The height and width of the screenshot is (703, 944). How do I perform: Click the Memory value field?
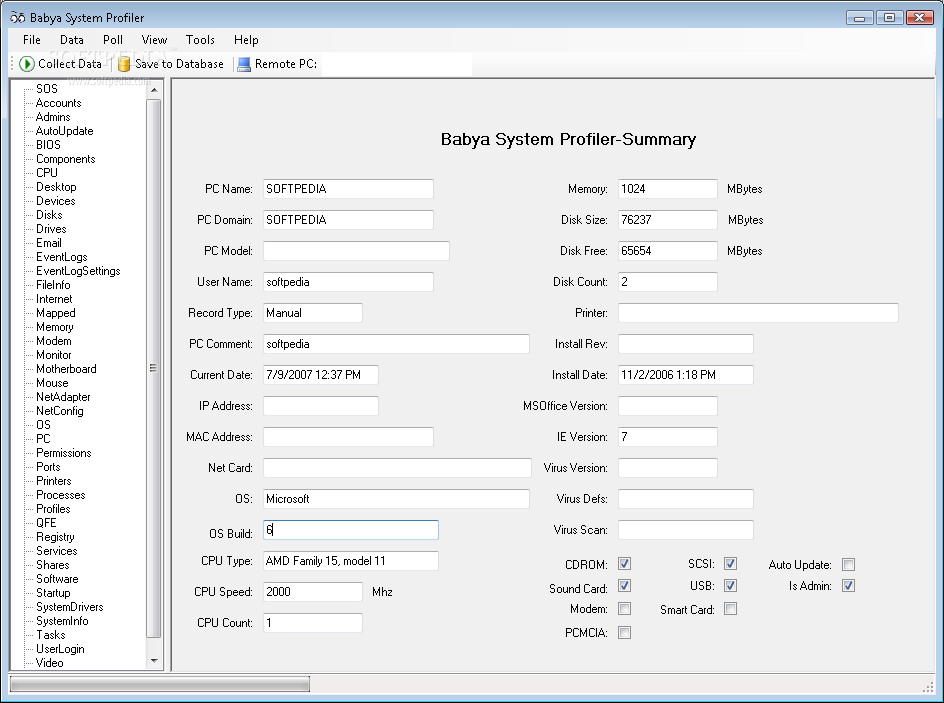pyautogui.click(x=668, y=189)
